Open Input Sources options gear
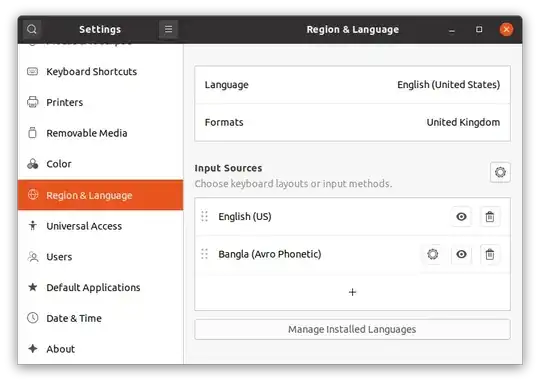The height and width of the screenshot is (384, 540). tap(500, 172)
